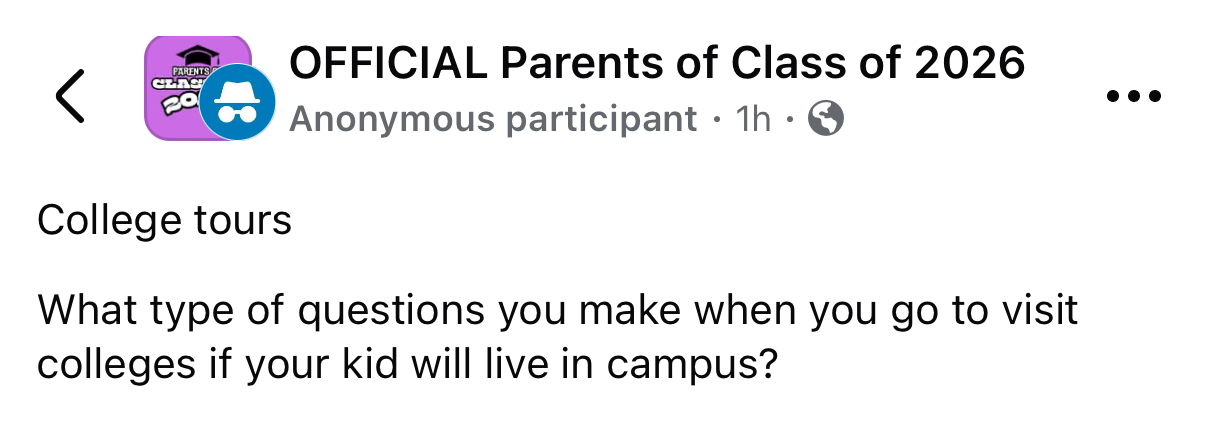Screen dimensions: 1206x423
Task: Return to the previous screen with back arrow
Action: click(x=70, y=97)
